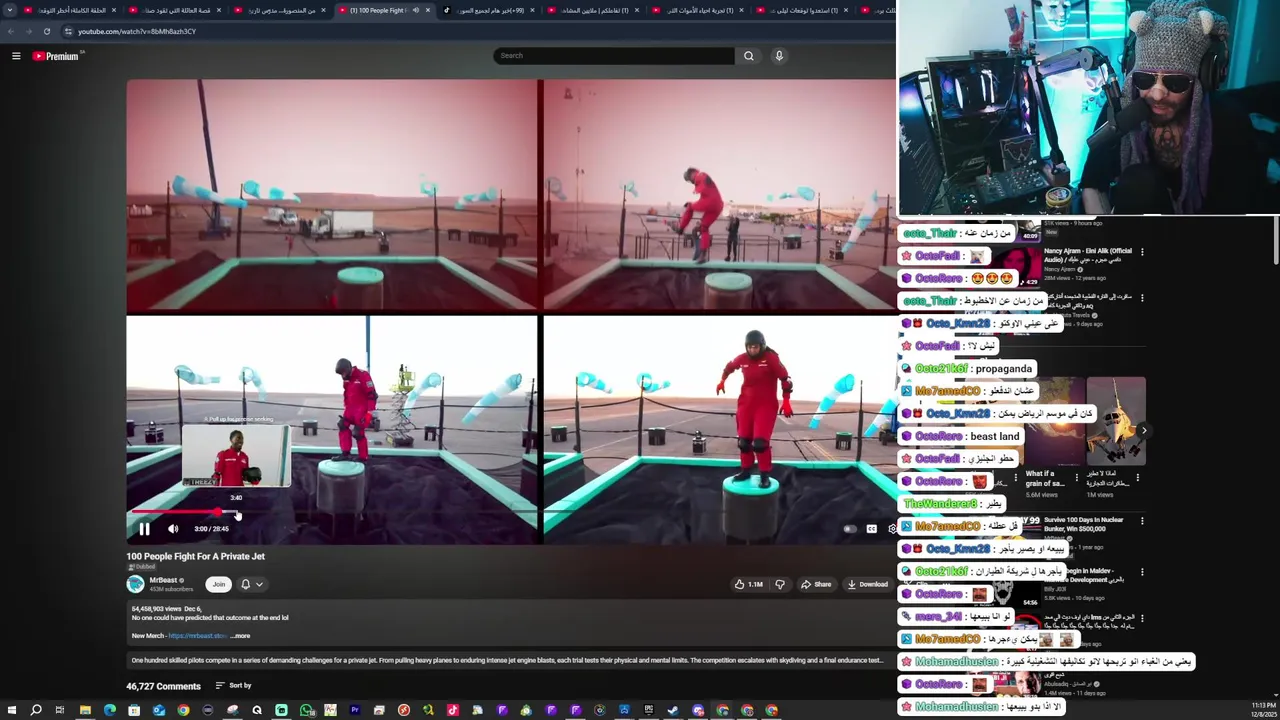
Task: Click the browser forward arrow
Action: 28,31
